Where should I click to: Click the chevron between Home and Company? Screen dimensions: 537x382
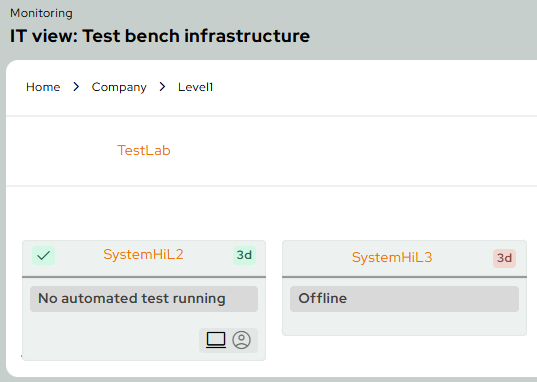tap(76, 87)
